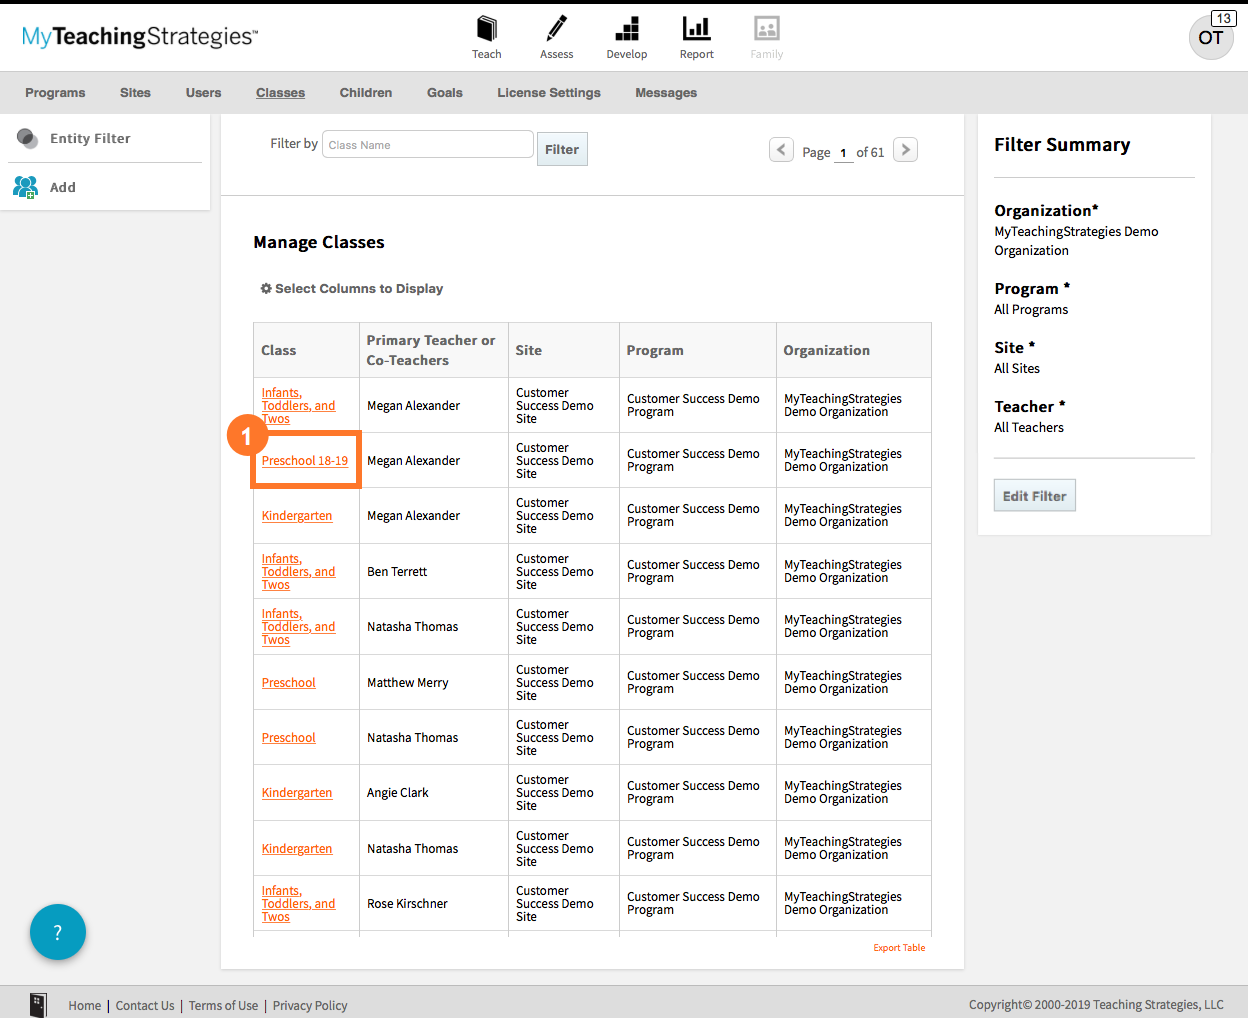This screenshot has height=1018, width=1248.
Task: Click the Filter button
Action: pos(562,150)
